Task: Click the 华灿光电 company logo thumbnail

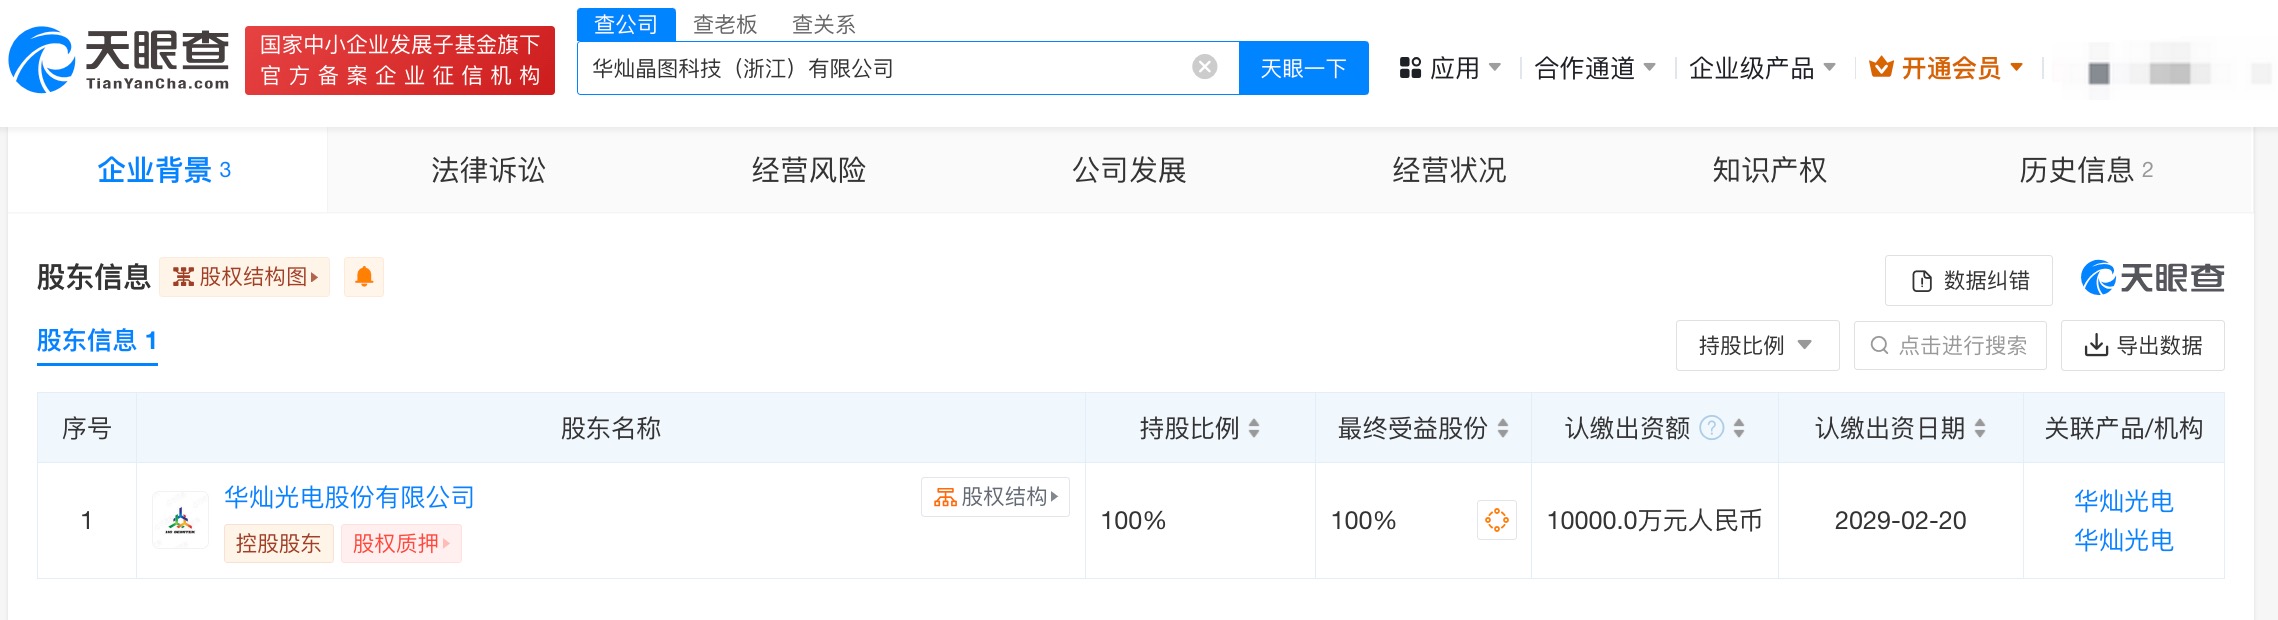Action: (x=180, y=520)
